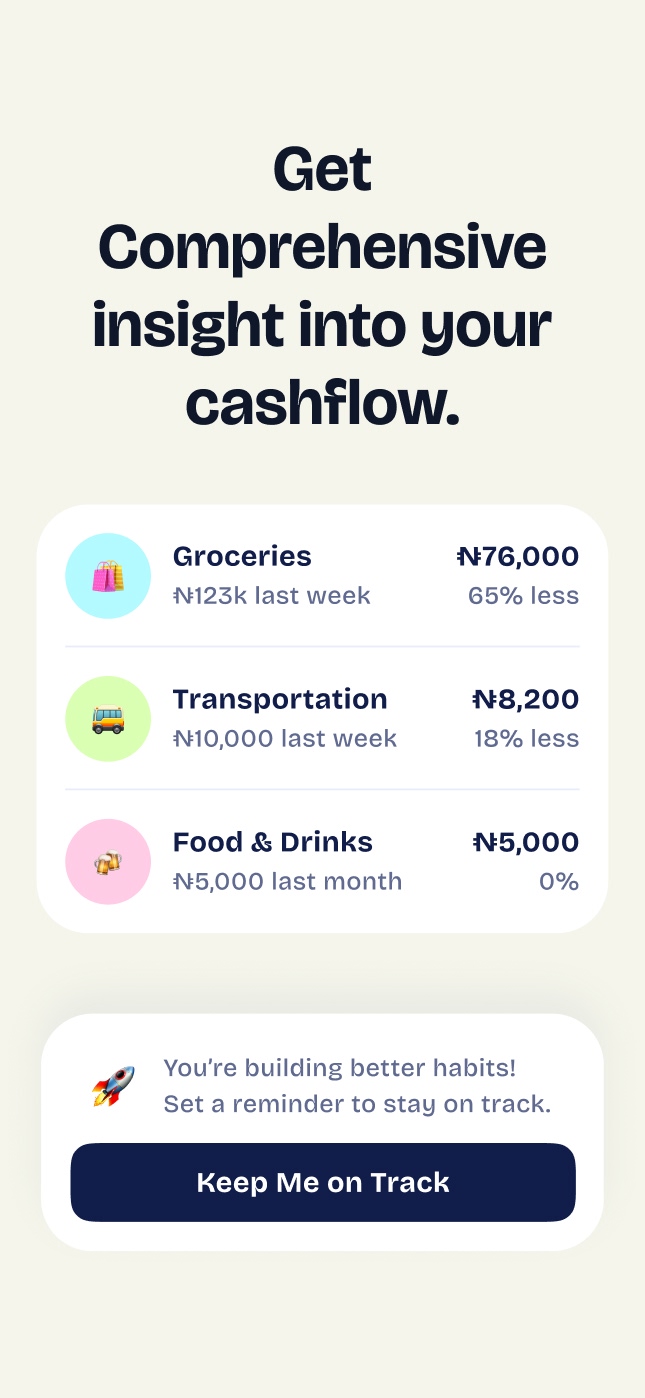This screenshot has width=645, height=1398.
Task: Click the 65% less indicator
Action: (x=523, y=596)
